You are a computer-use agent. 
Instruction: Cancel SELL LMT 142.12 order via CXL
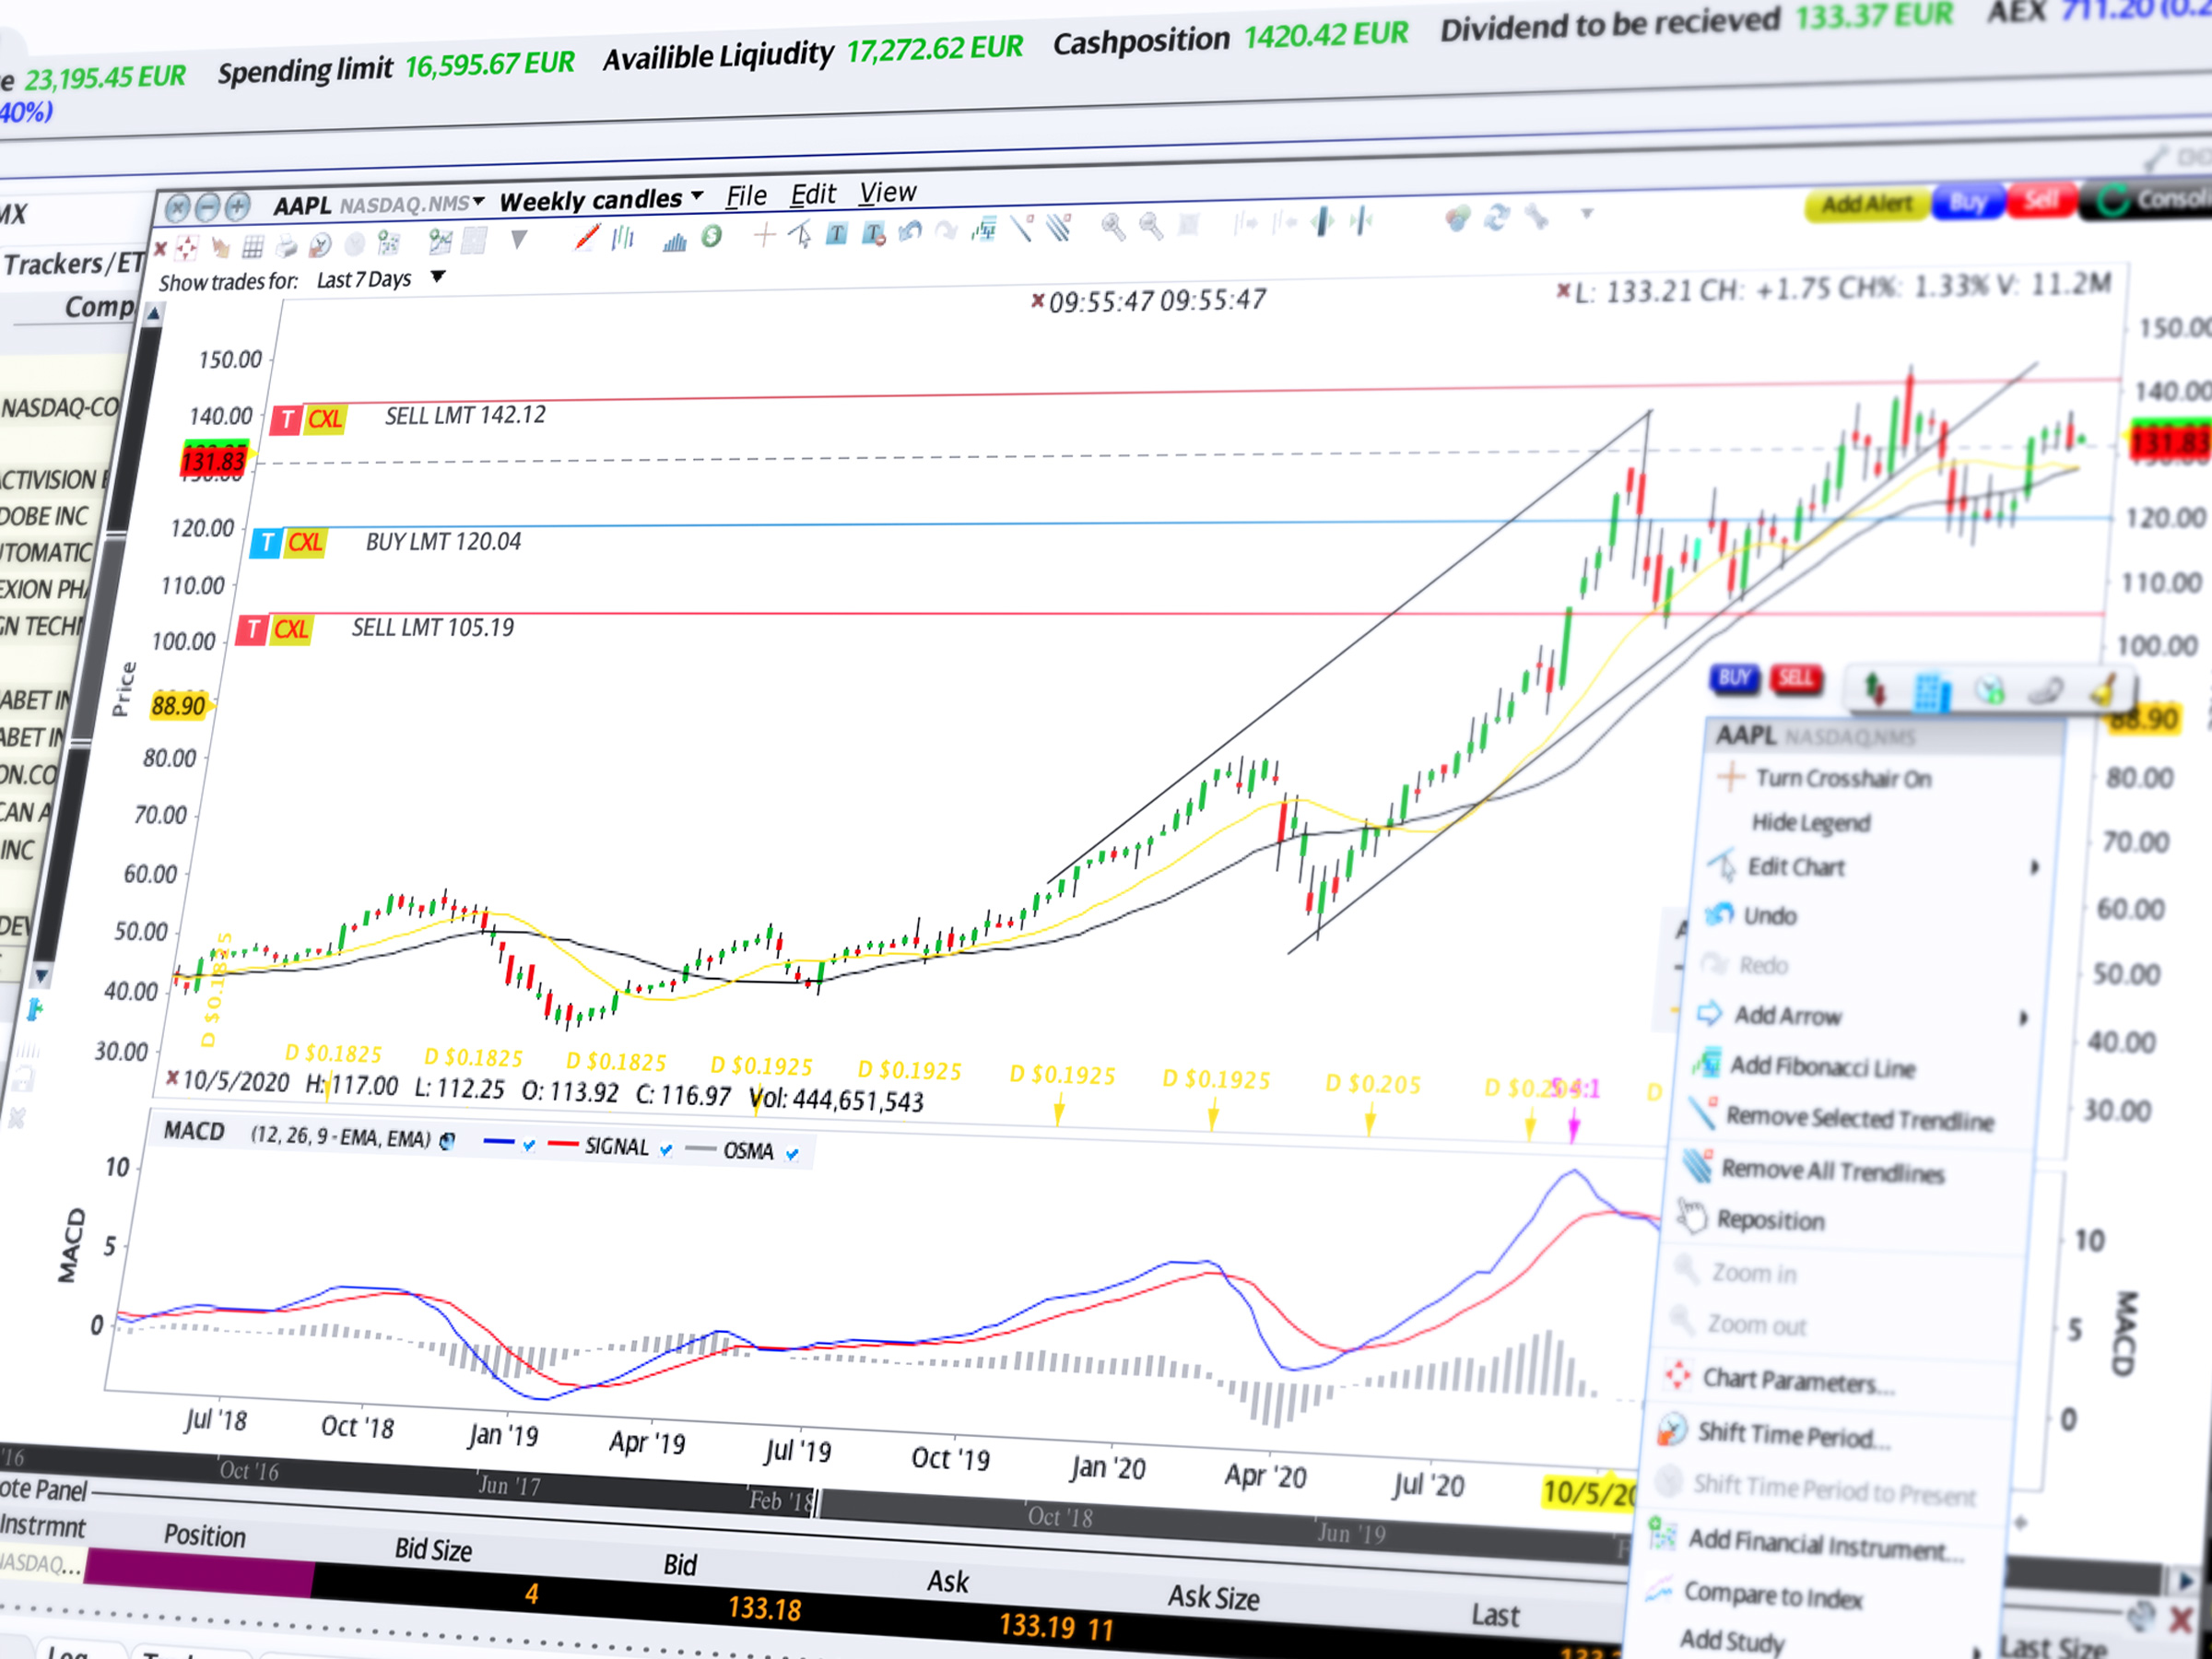click(325, 419)
